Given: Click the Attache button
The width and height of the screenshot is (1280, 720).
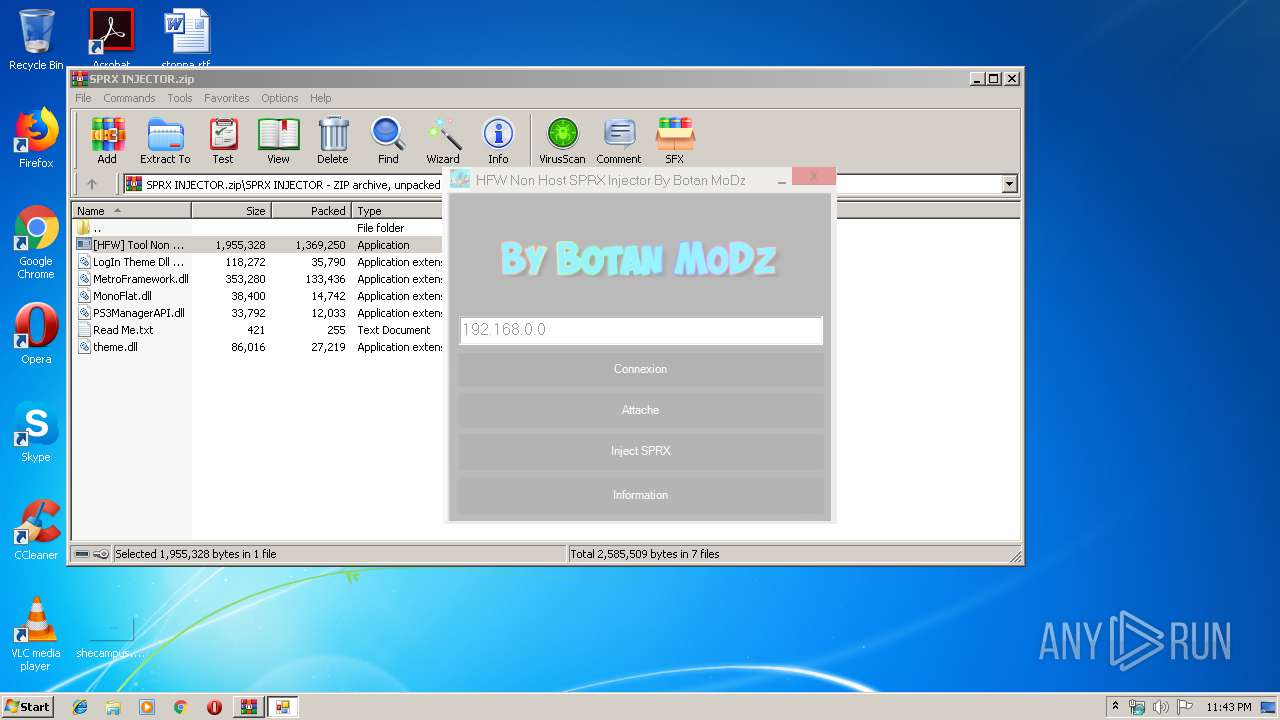Looking at the screenshot, I should pos(641,410).
